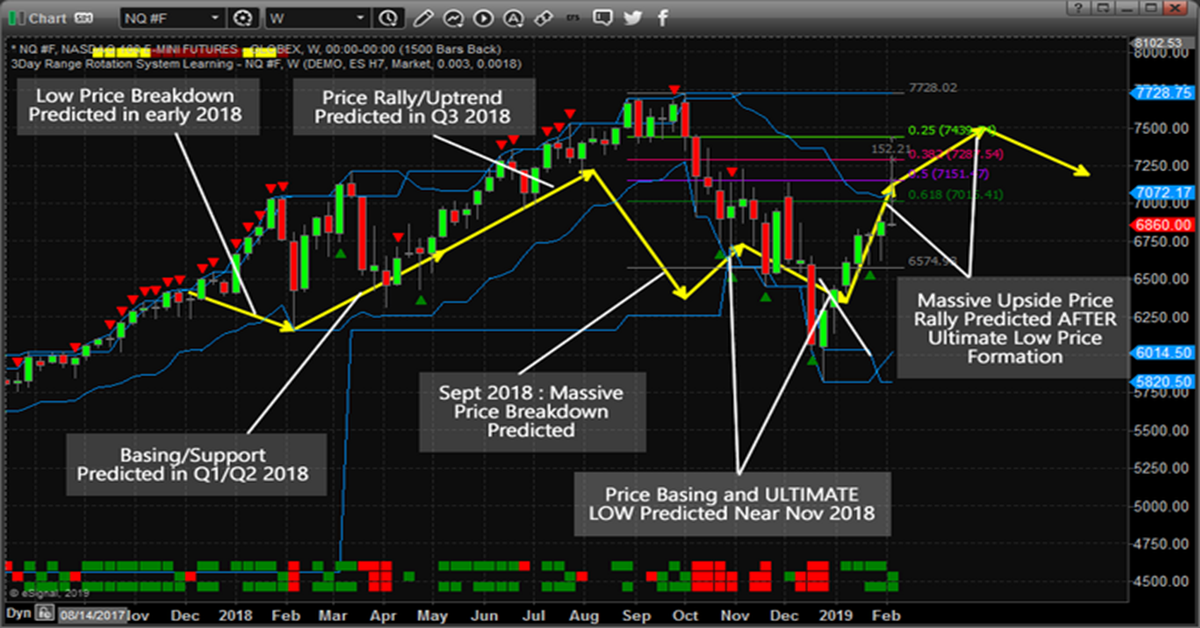Share chart via Twitter icon
Screen dimensions: 1200x628
pyautogui.click(x=632, y=17)
